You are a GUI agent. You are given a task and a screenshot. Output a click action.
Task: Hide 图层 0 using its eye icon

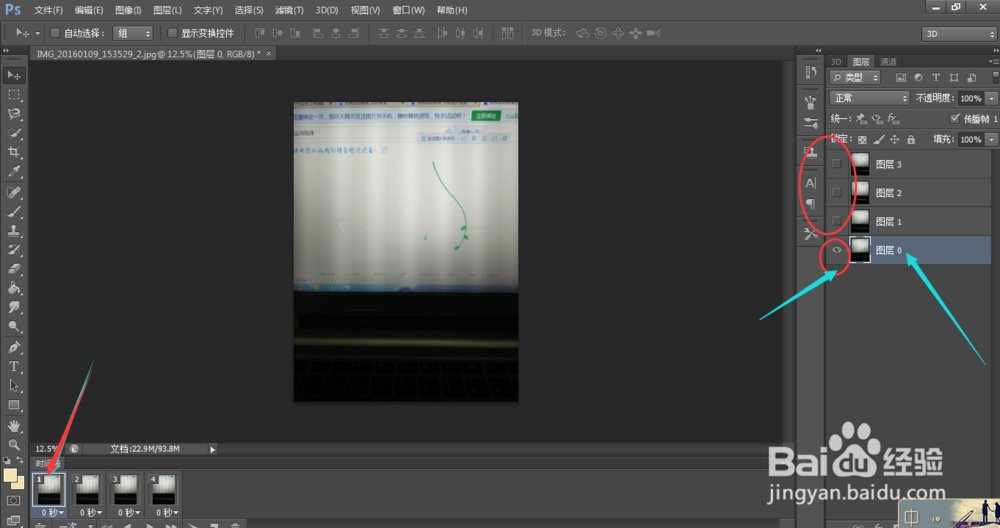pyautogui.click(x=837, y=250)
